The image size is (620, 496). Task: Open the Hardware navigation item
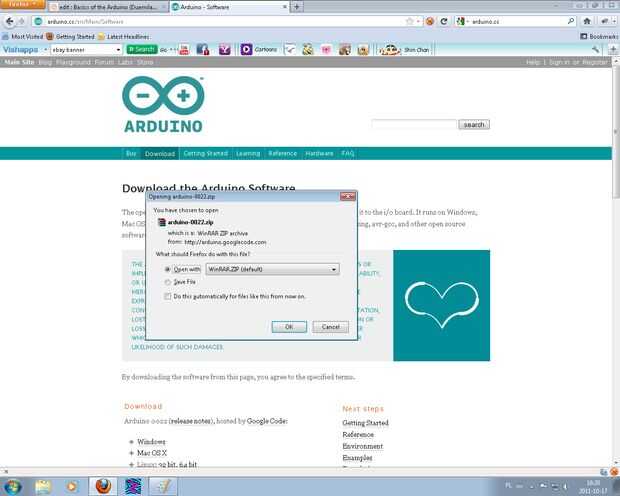pyautogui.click(x=319, y=153)
